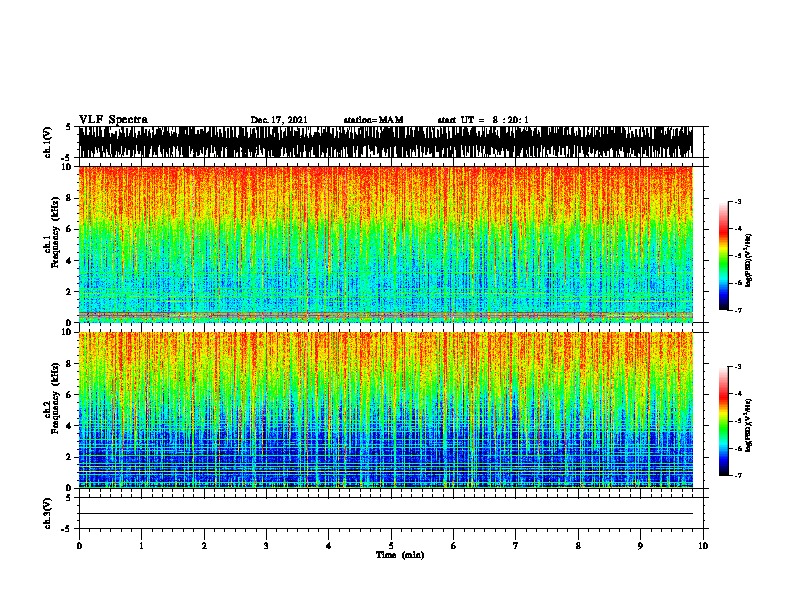Click the "VLF Spectra" plot title
The height and width of the screenshot is (612, 792).
point(113,120)
